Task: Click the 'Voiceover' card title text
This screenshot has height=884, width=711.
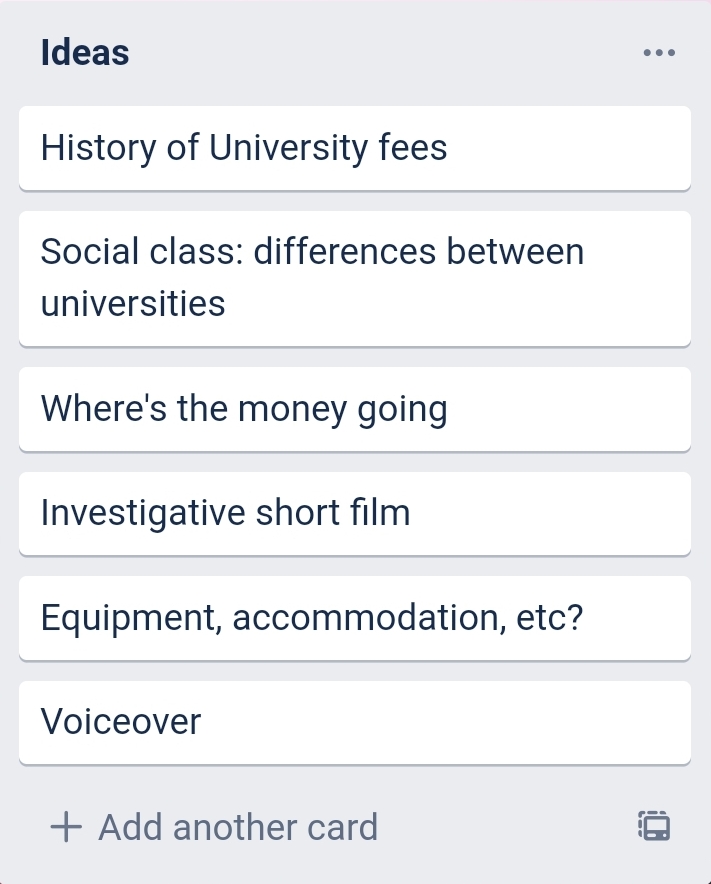Action: coord(121,721)
